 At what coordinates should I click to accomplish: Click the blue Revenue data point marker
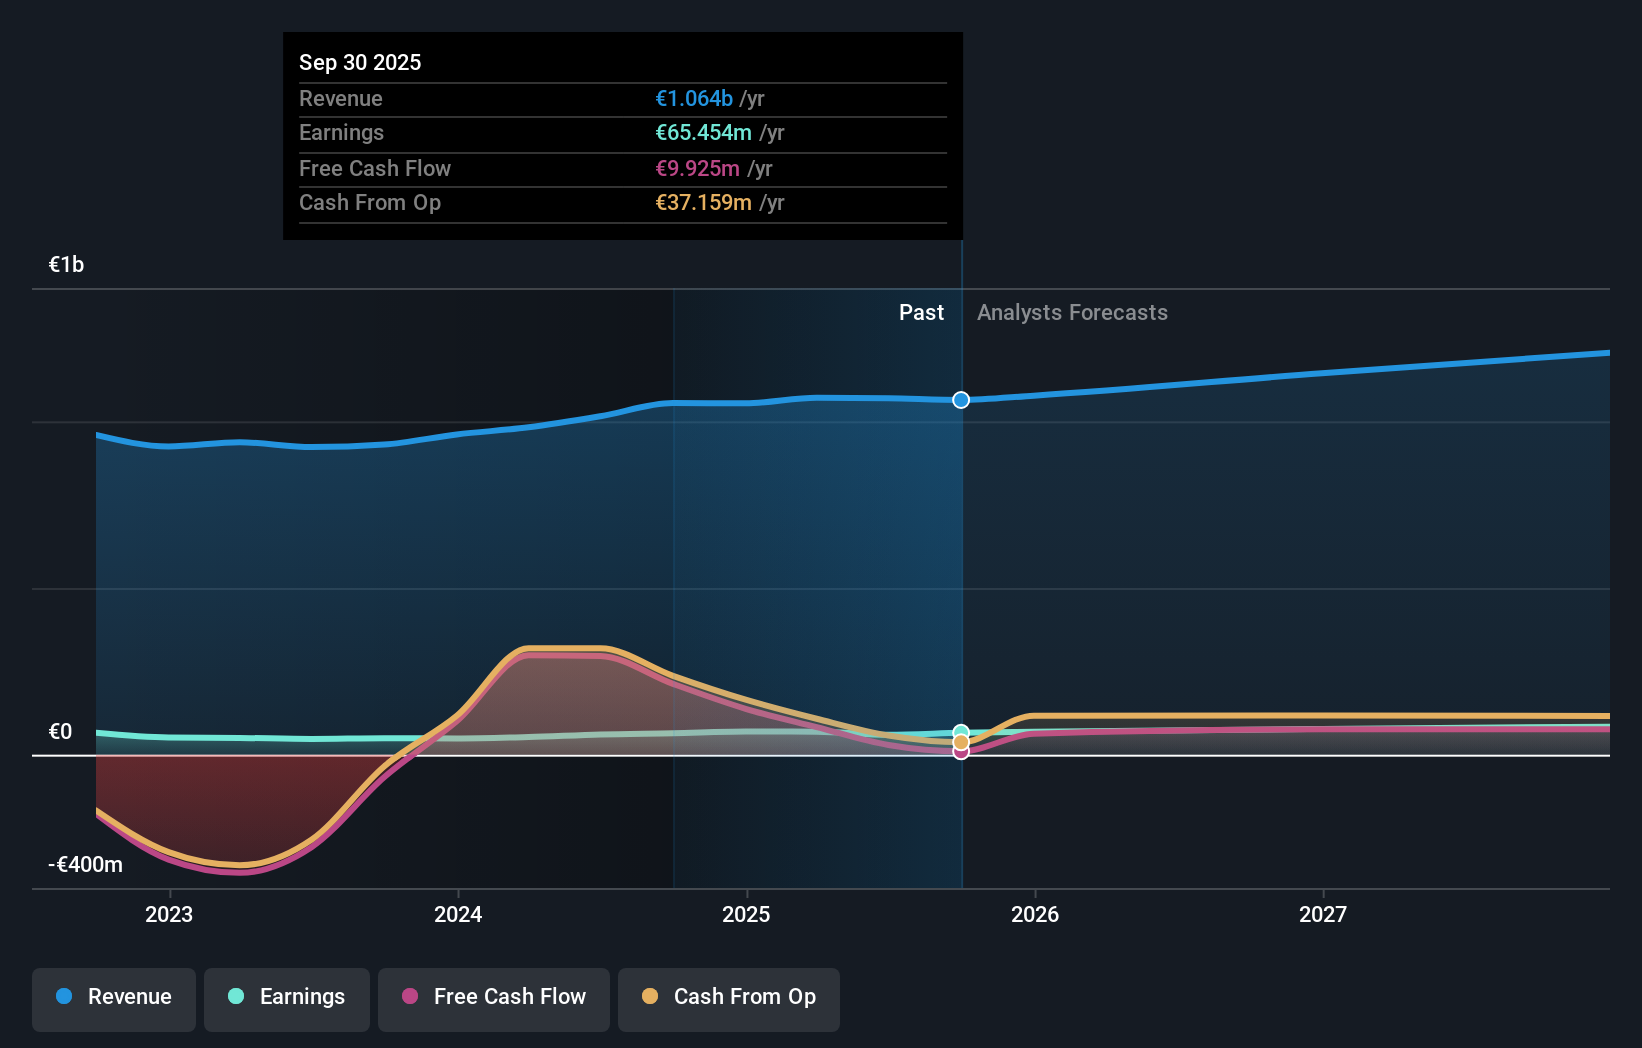[961, 400]
